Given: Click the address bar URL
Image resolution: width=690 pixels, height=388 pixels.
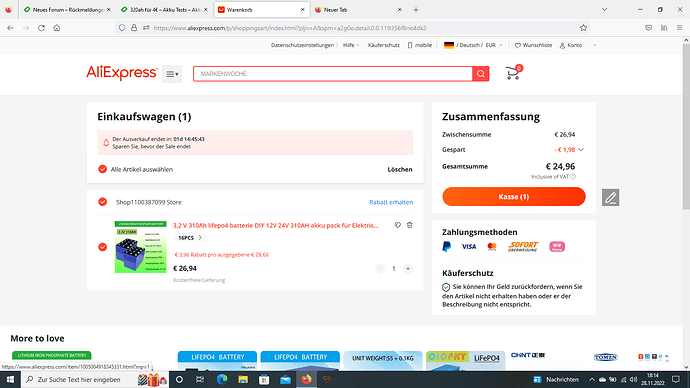Looking at the screenshot, I should click(x=290, y=28).
